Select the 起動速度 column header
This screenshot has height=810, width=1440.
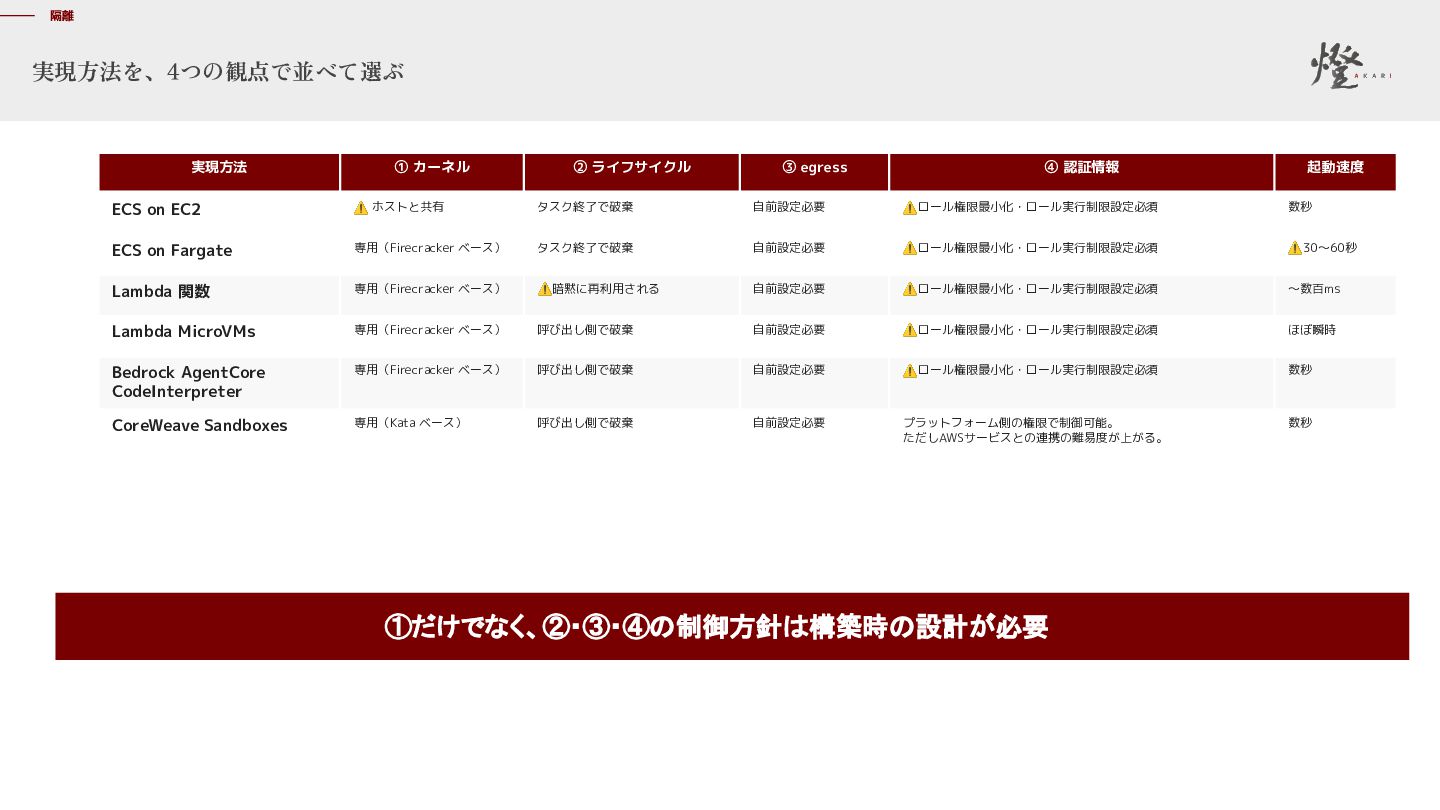point(1335,172)
